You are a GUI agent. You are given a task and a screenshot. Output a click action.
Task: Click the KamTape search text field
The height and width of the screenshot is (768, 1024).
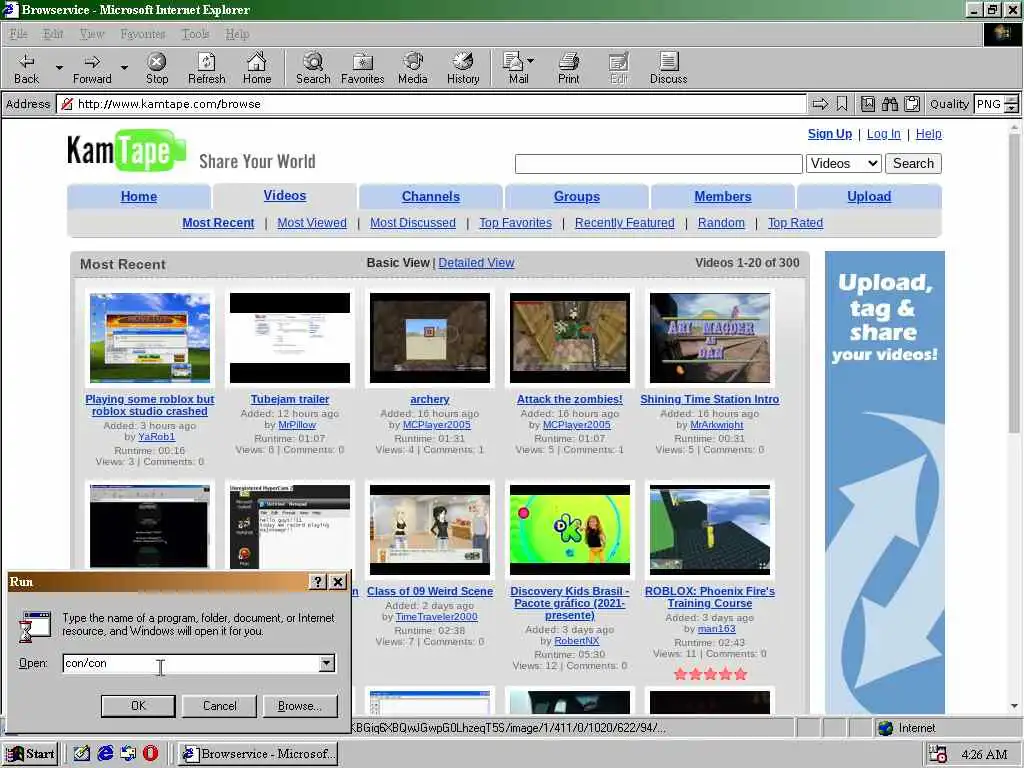click(658, 164)
